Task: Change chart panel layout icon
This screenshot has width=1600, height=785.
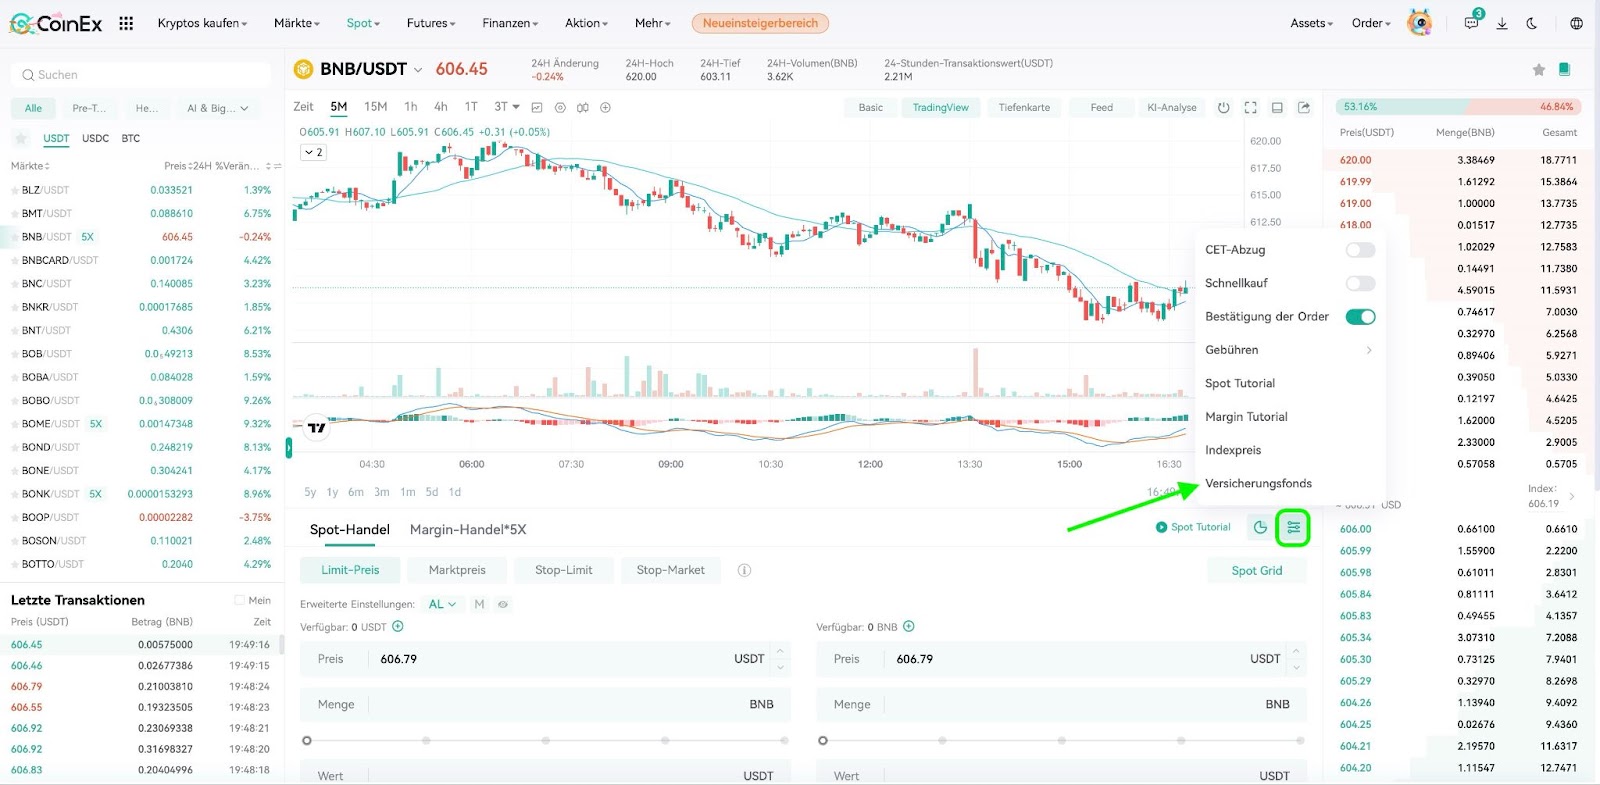Action: 1277,107
